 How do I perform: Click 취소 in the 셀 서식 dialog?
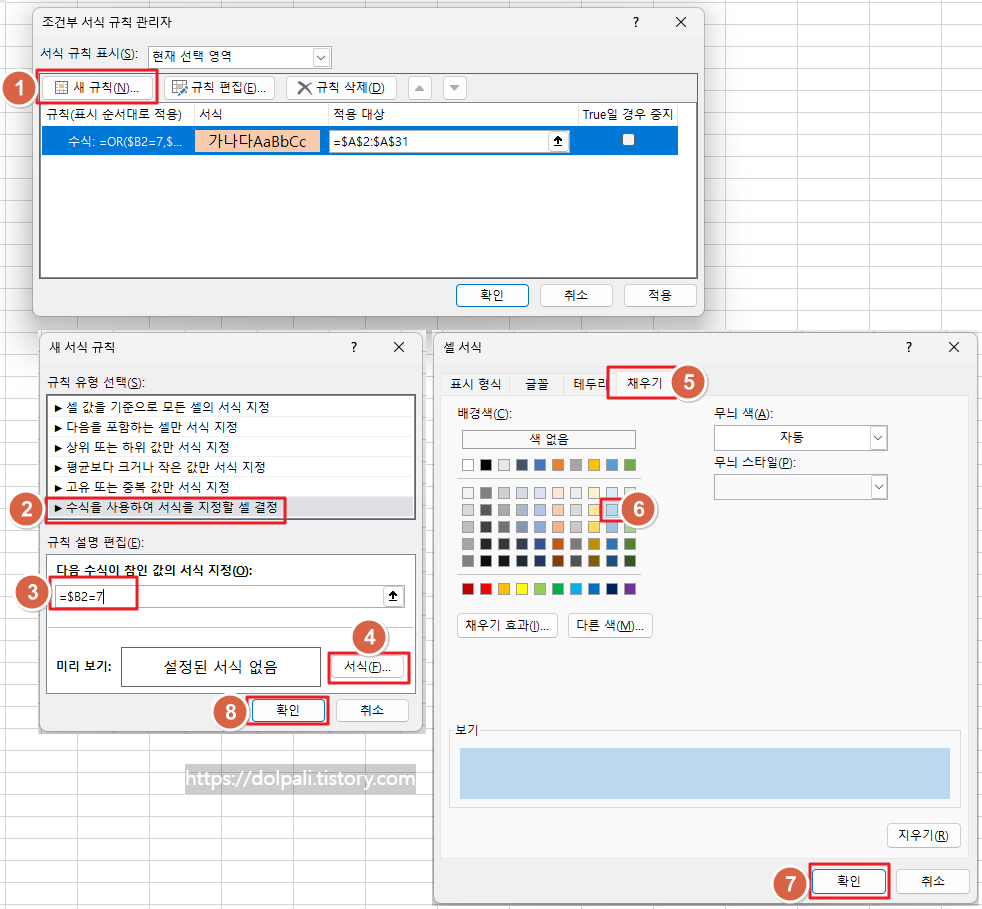[x=933, y=881]
